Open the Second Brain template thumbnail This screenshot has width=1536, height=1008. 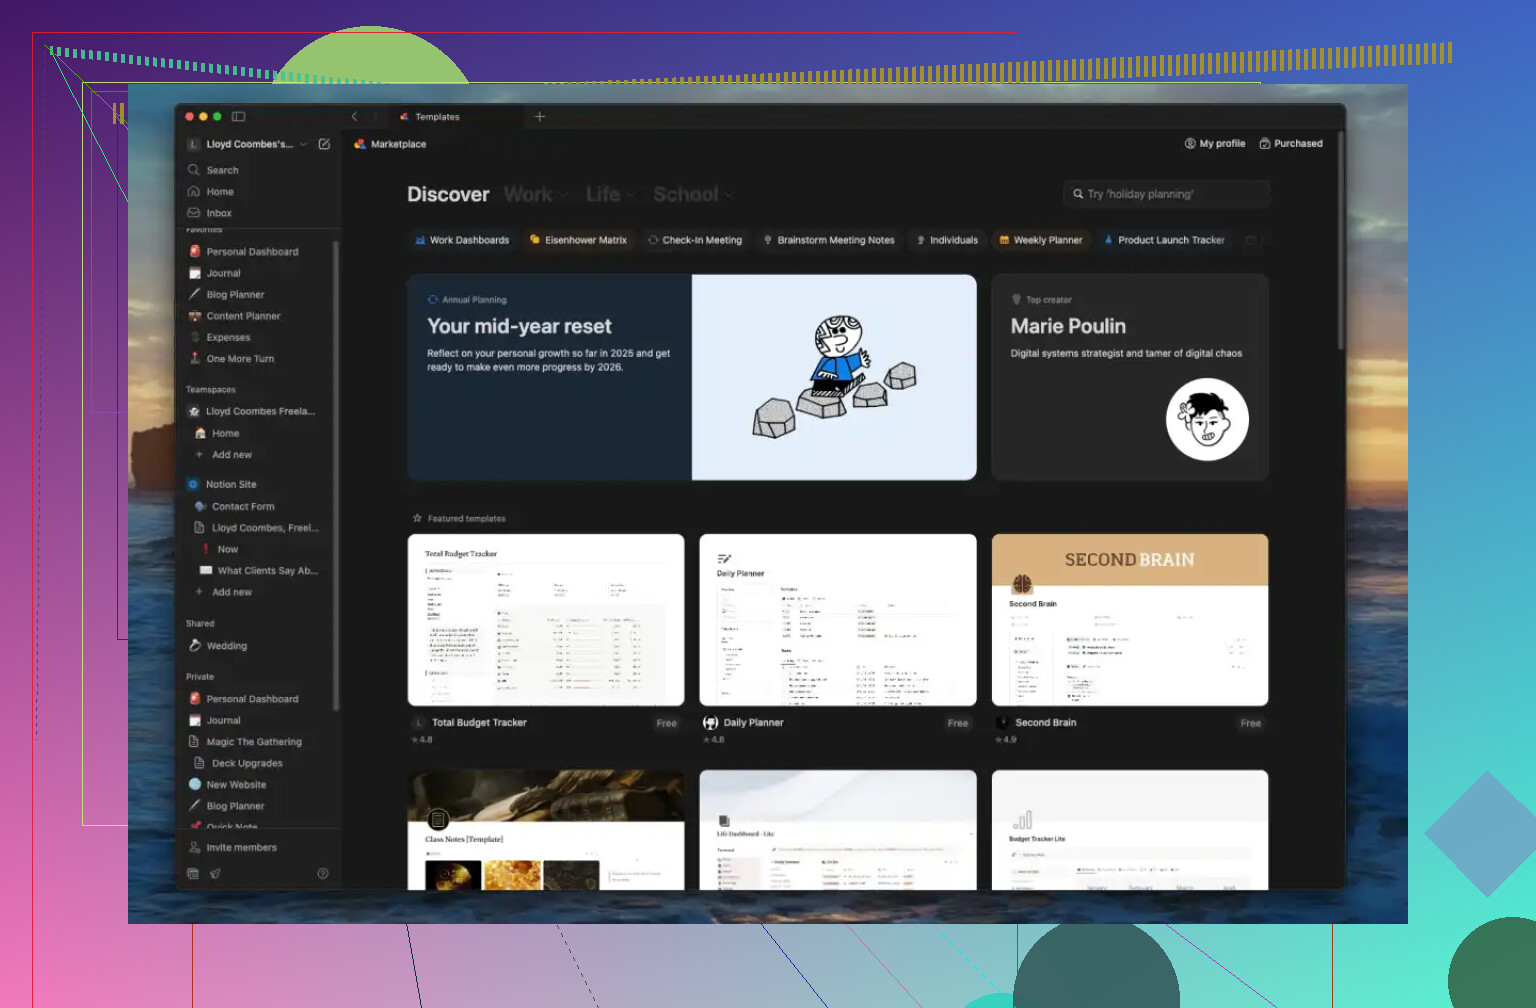pos(1130,620)
